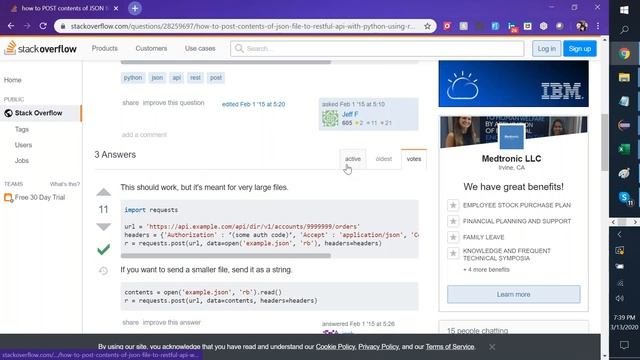Open the Use cases menu item
The height and width of the screenshot is (360, 640).
click(200, 48)
